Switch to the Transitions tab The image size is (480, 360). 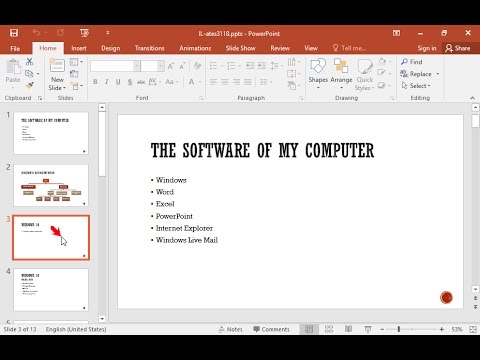150,48
